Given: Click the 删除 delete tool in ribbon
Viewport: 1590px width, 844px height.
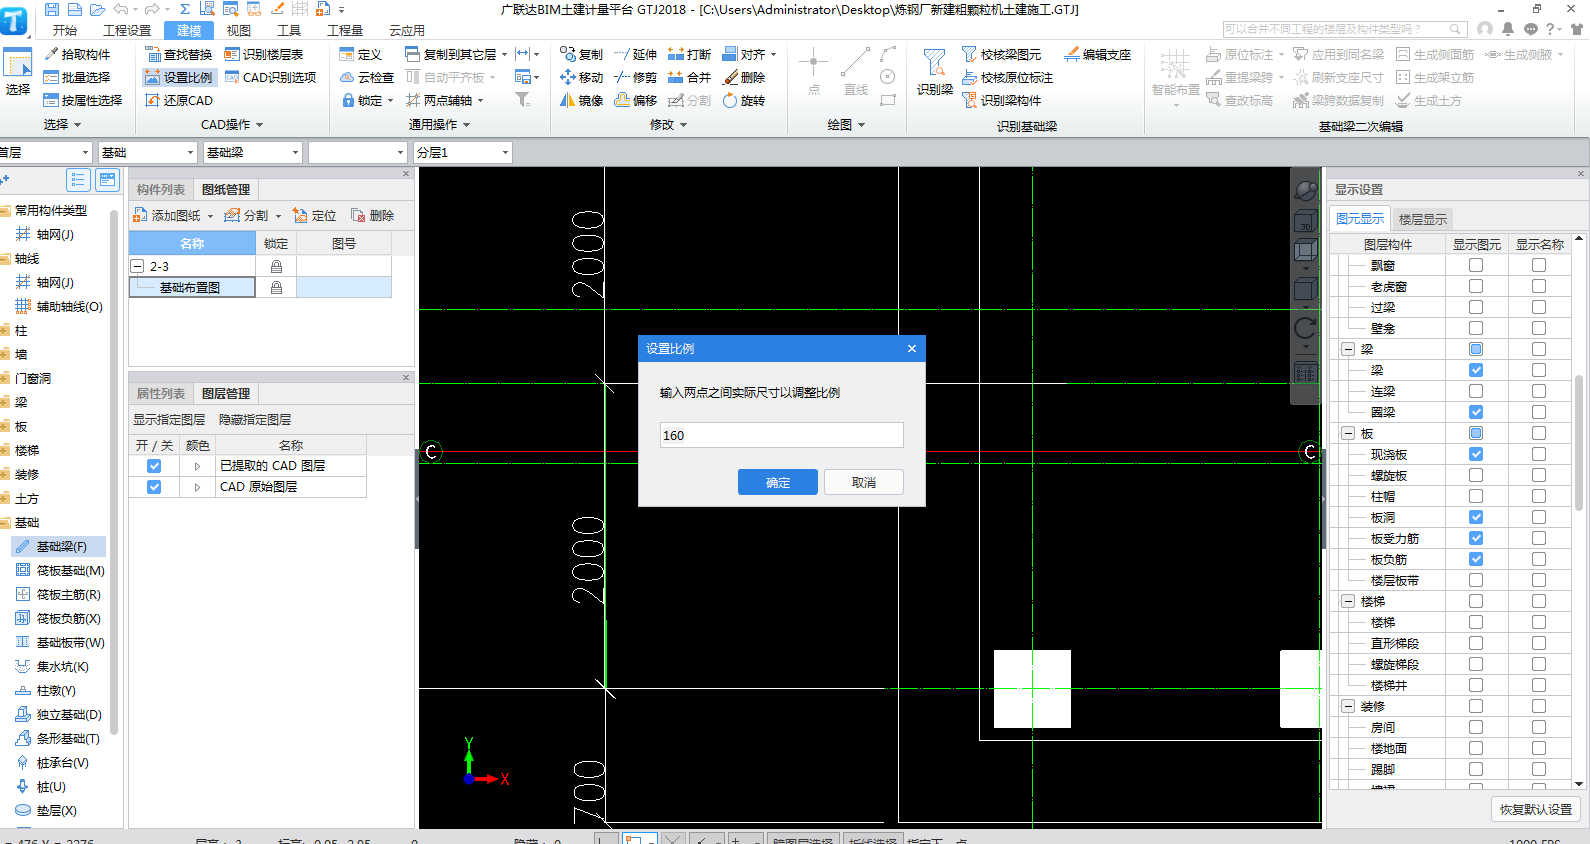Looking at the screenshot, I should [x=744, y=77].
